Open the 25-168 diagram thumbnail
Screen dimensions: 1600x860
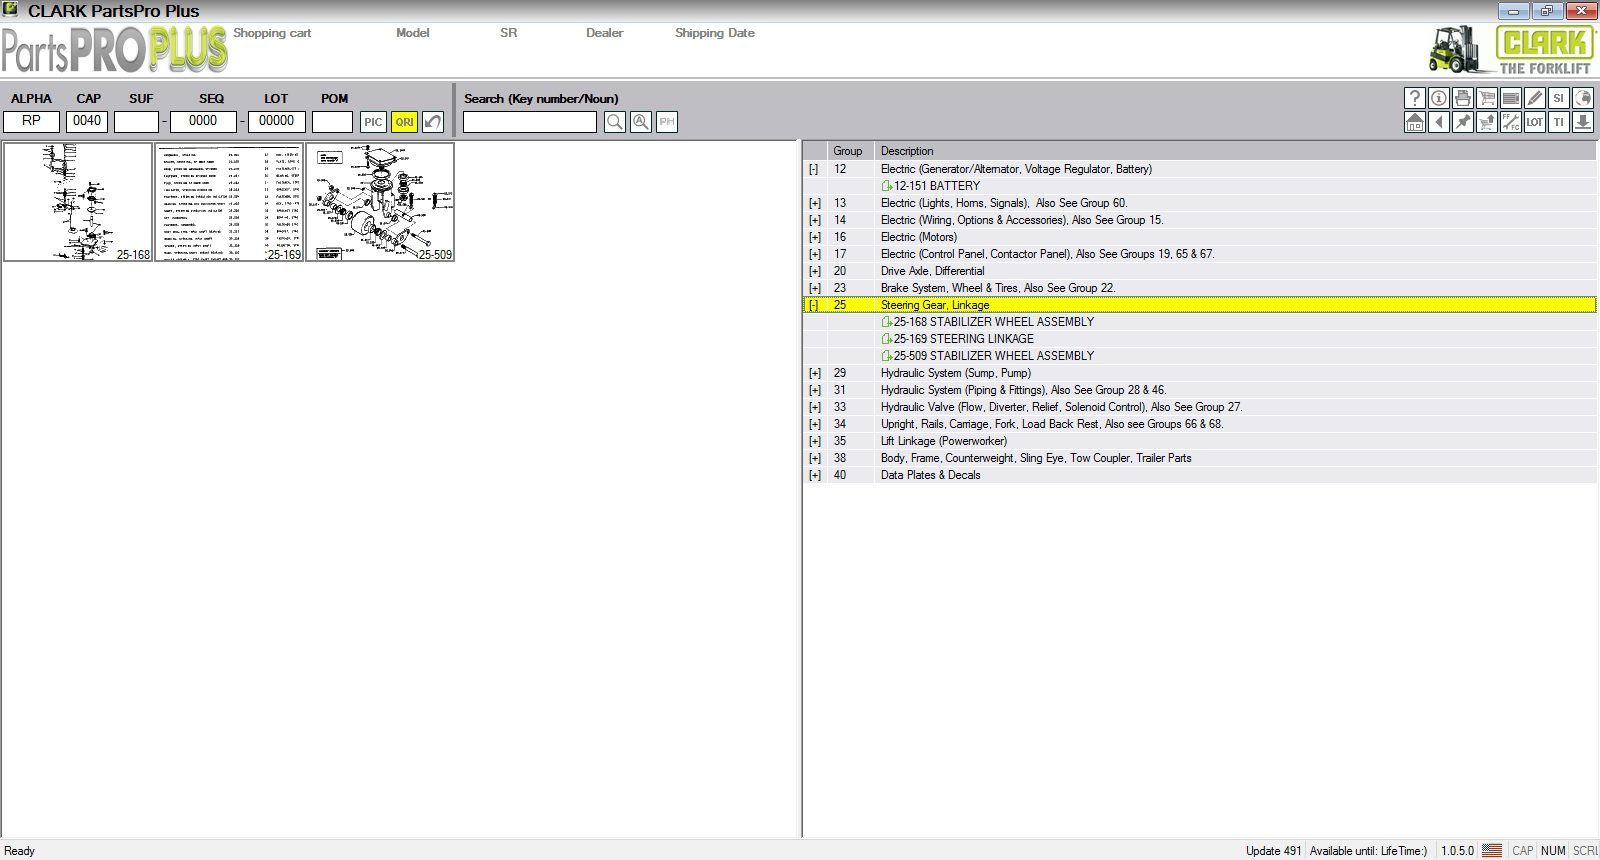[78, 202]
